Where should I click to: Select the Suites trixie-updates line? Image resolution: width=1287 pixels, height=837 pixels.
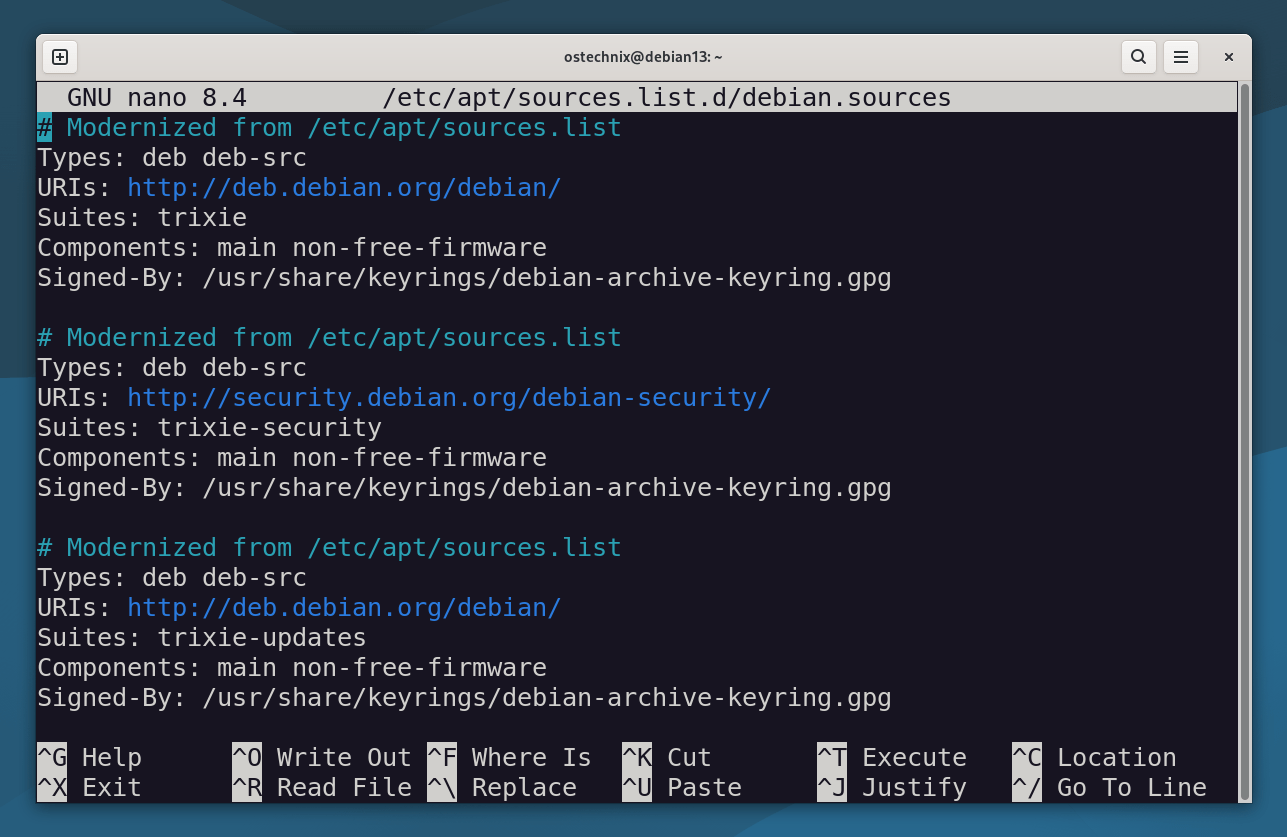tap(200, 637)
